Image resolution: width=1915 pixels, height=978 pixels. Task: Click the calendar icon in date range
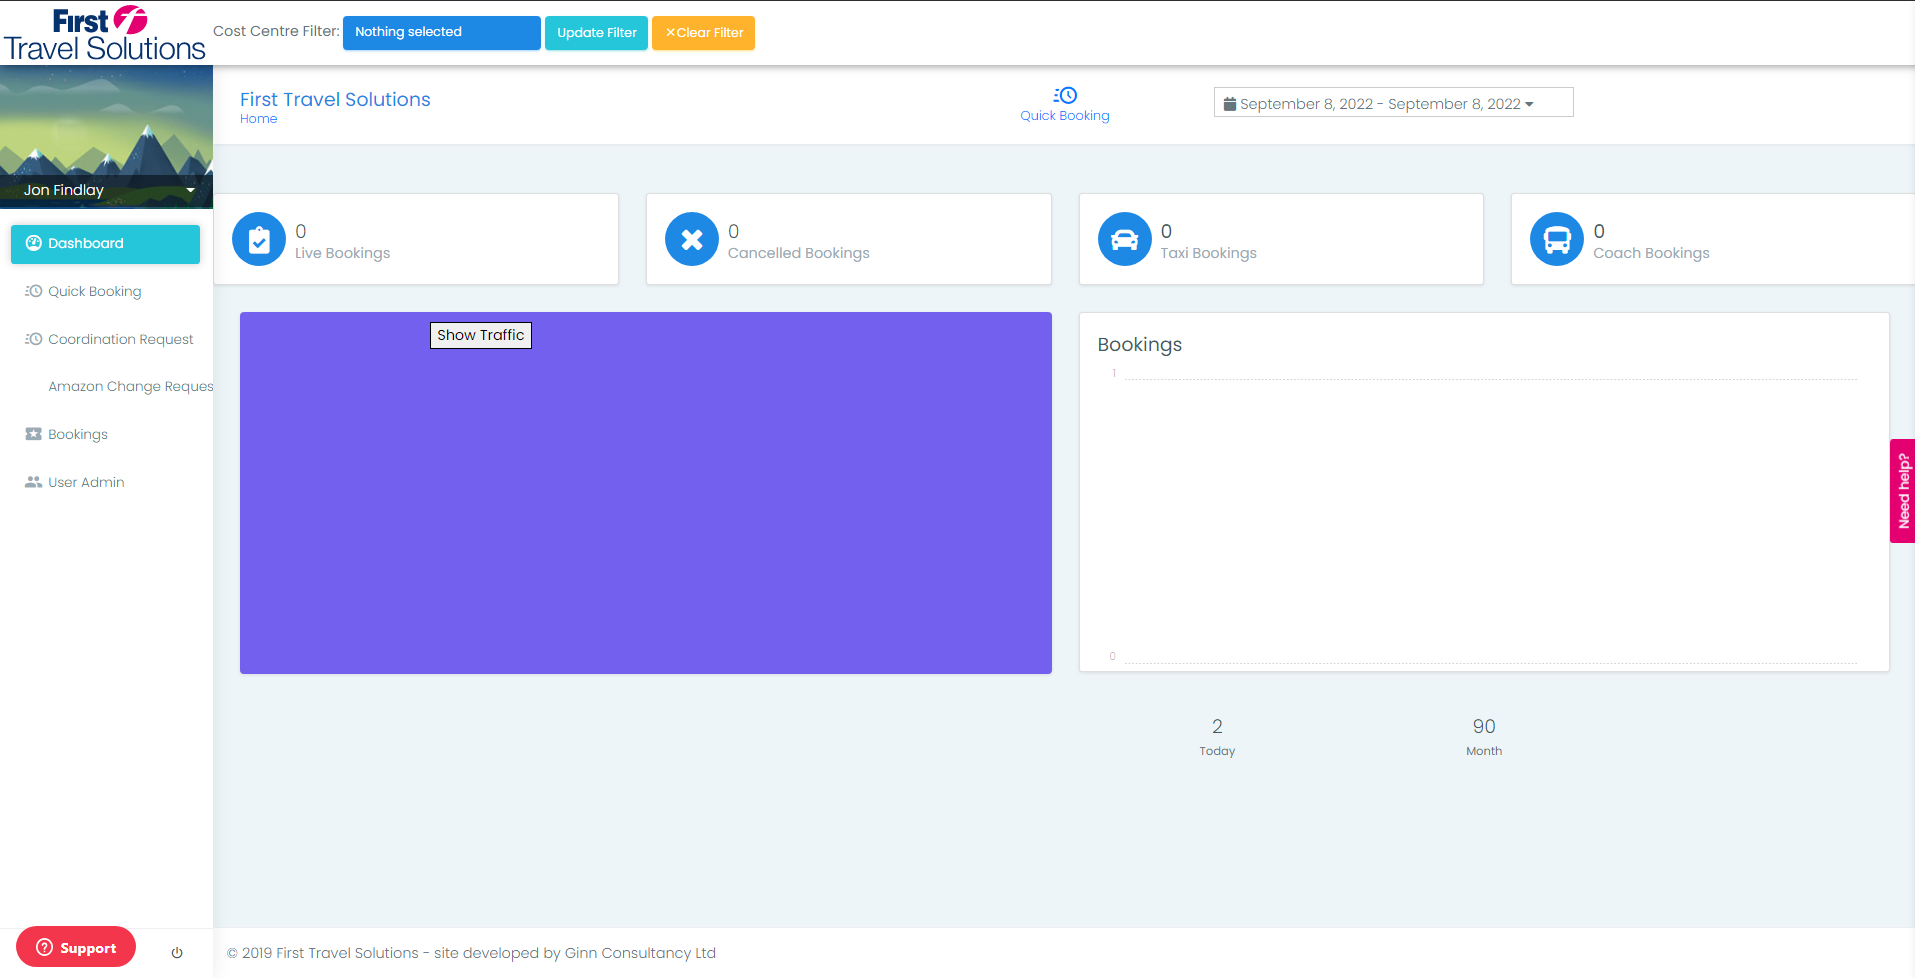pyautogui.click(x=1230, y=104)
